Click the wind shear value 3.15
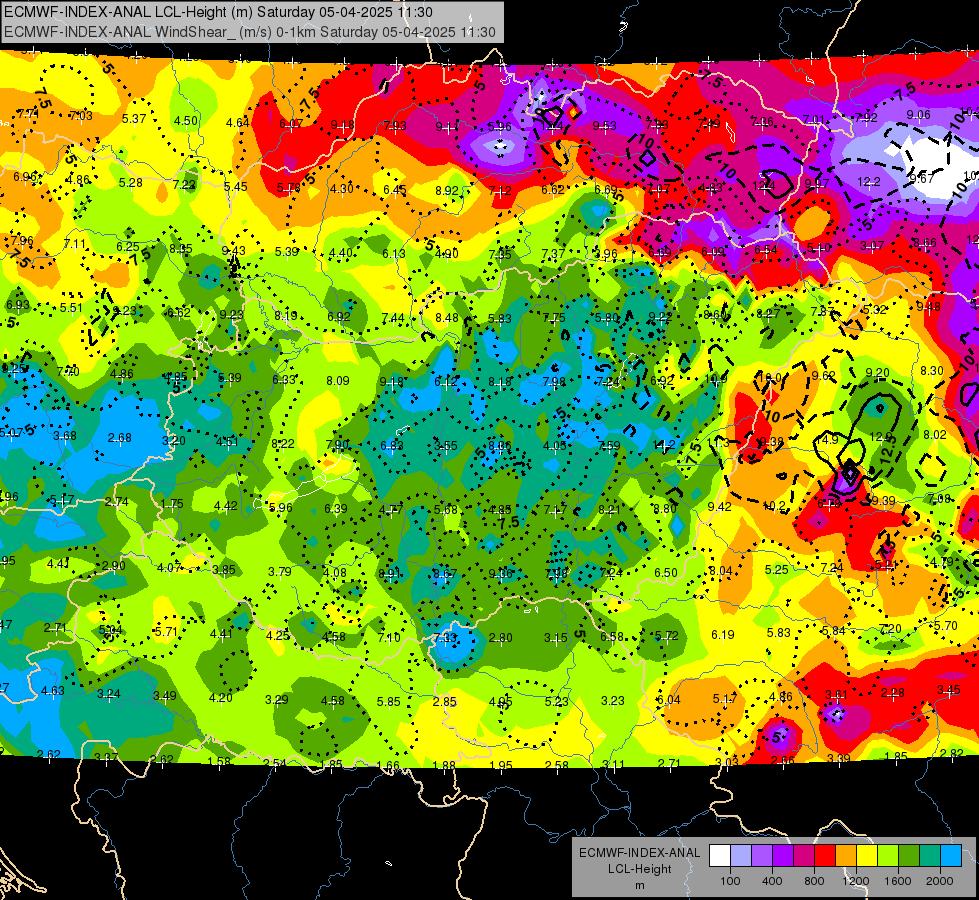 pyautogui.click(x=555, y=638)
